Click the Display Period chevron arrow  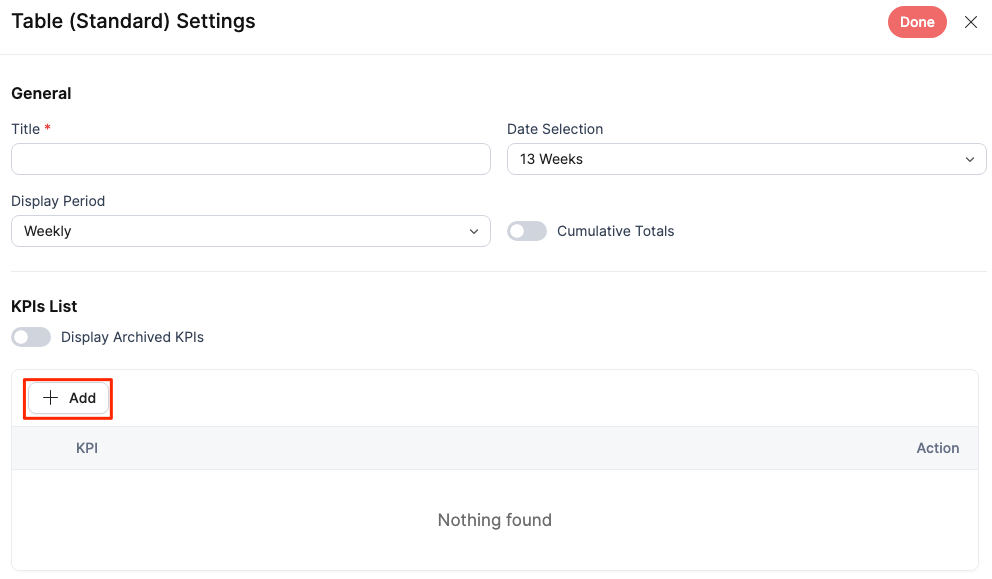(473, 232)
